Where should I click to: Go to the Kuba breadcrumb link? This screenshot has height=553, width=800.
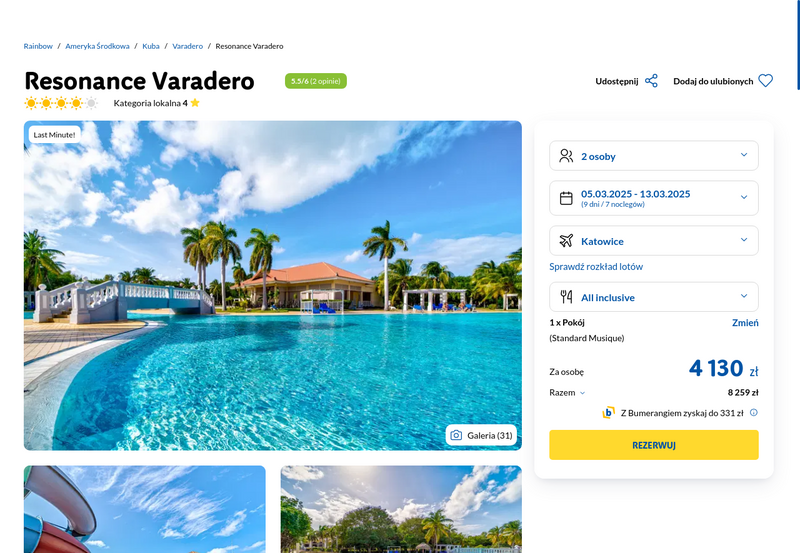[151, 46]
